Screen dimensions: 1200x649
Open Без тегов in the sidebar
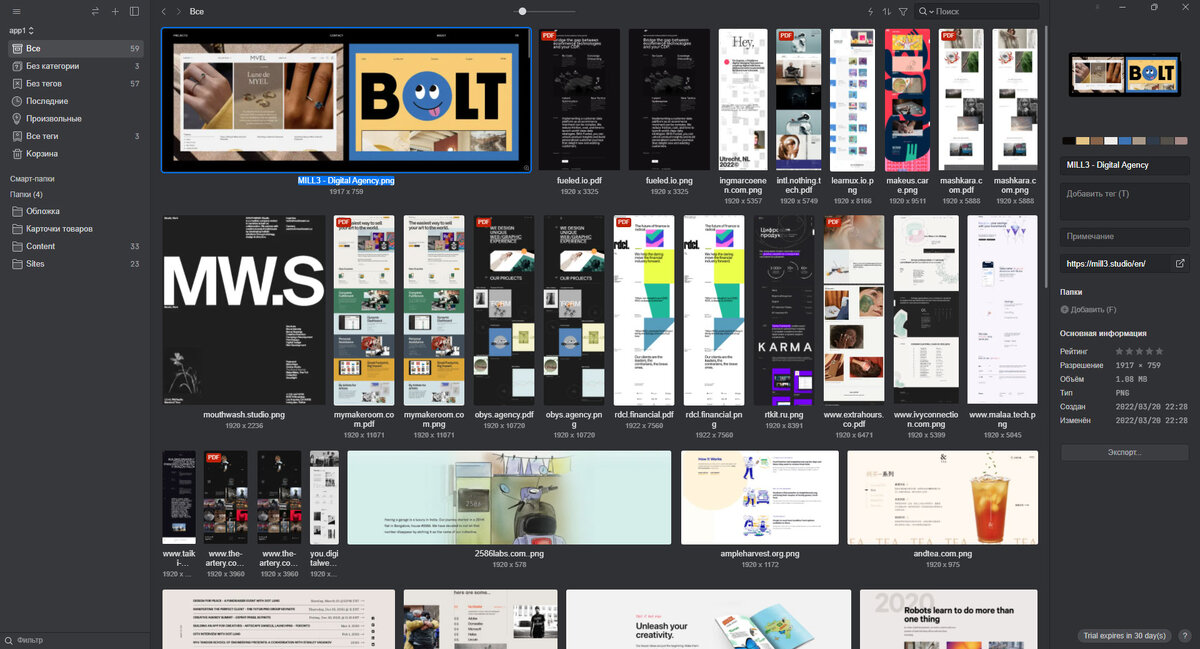[75, 83]
